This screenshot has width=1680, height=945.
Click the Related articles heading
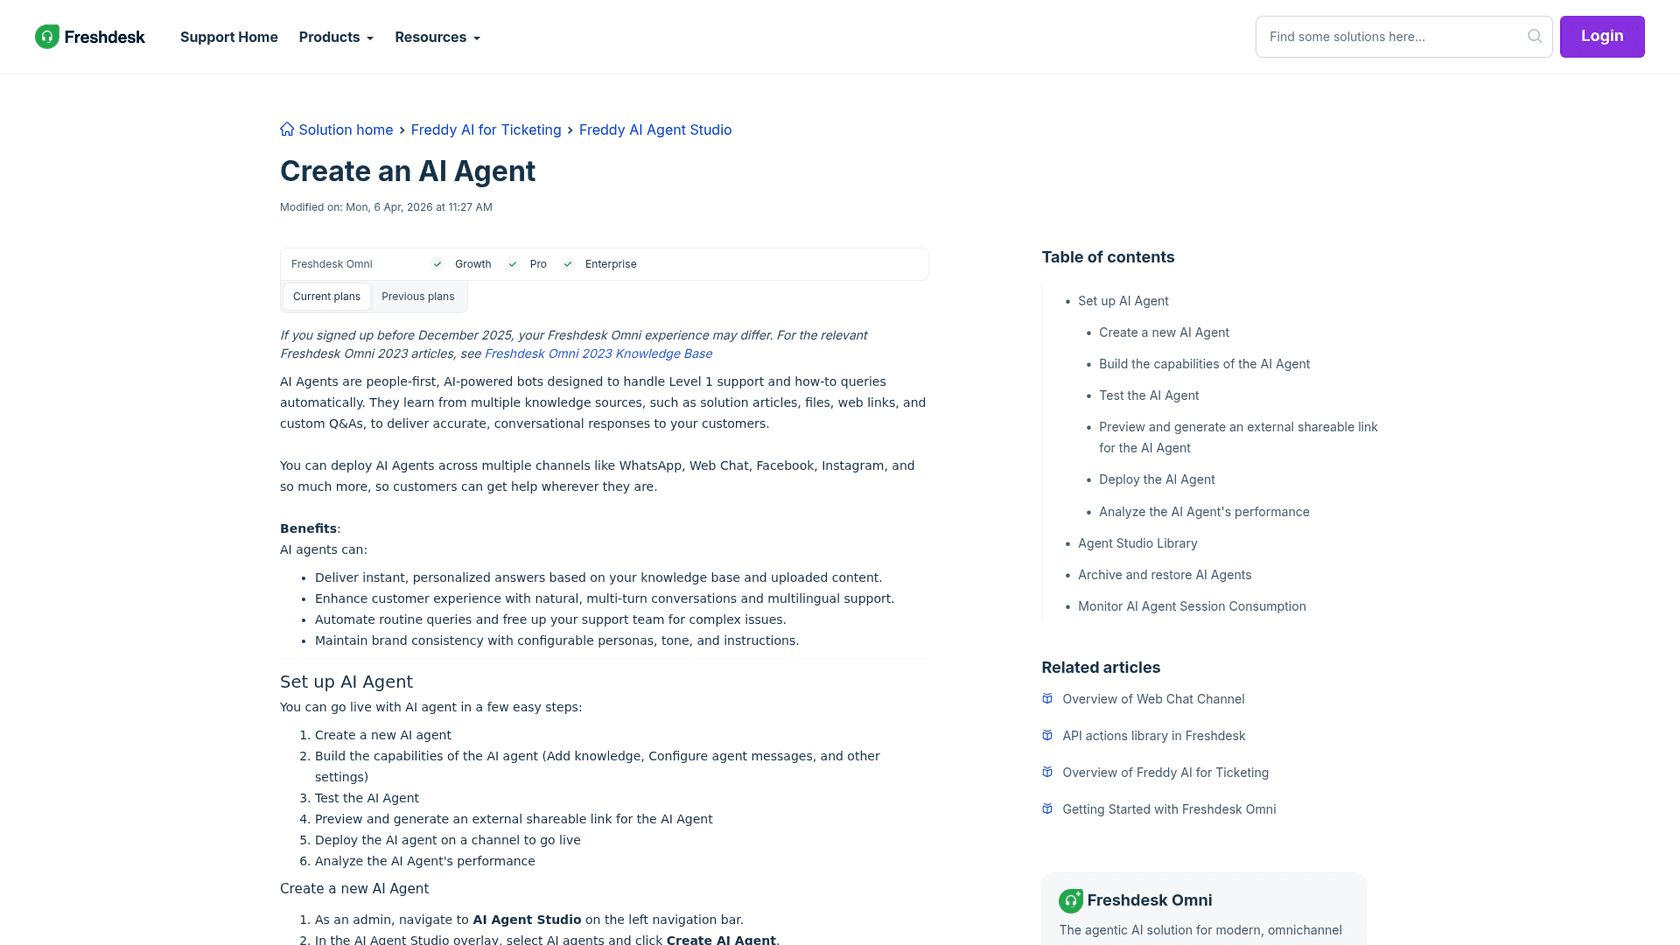1101,668
